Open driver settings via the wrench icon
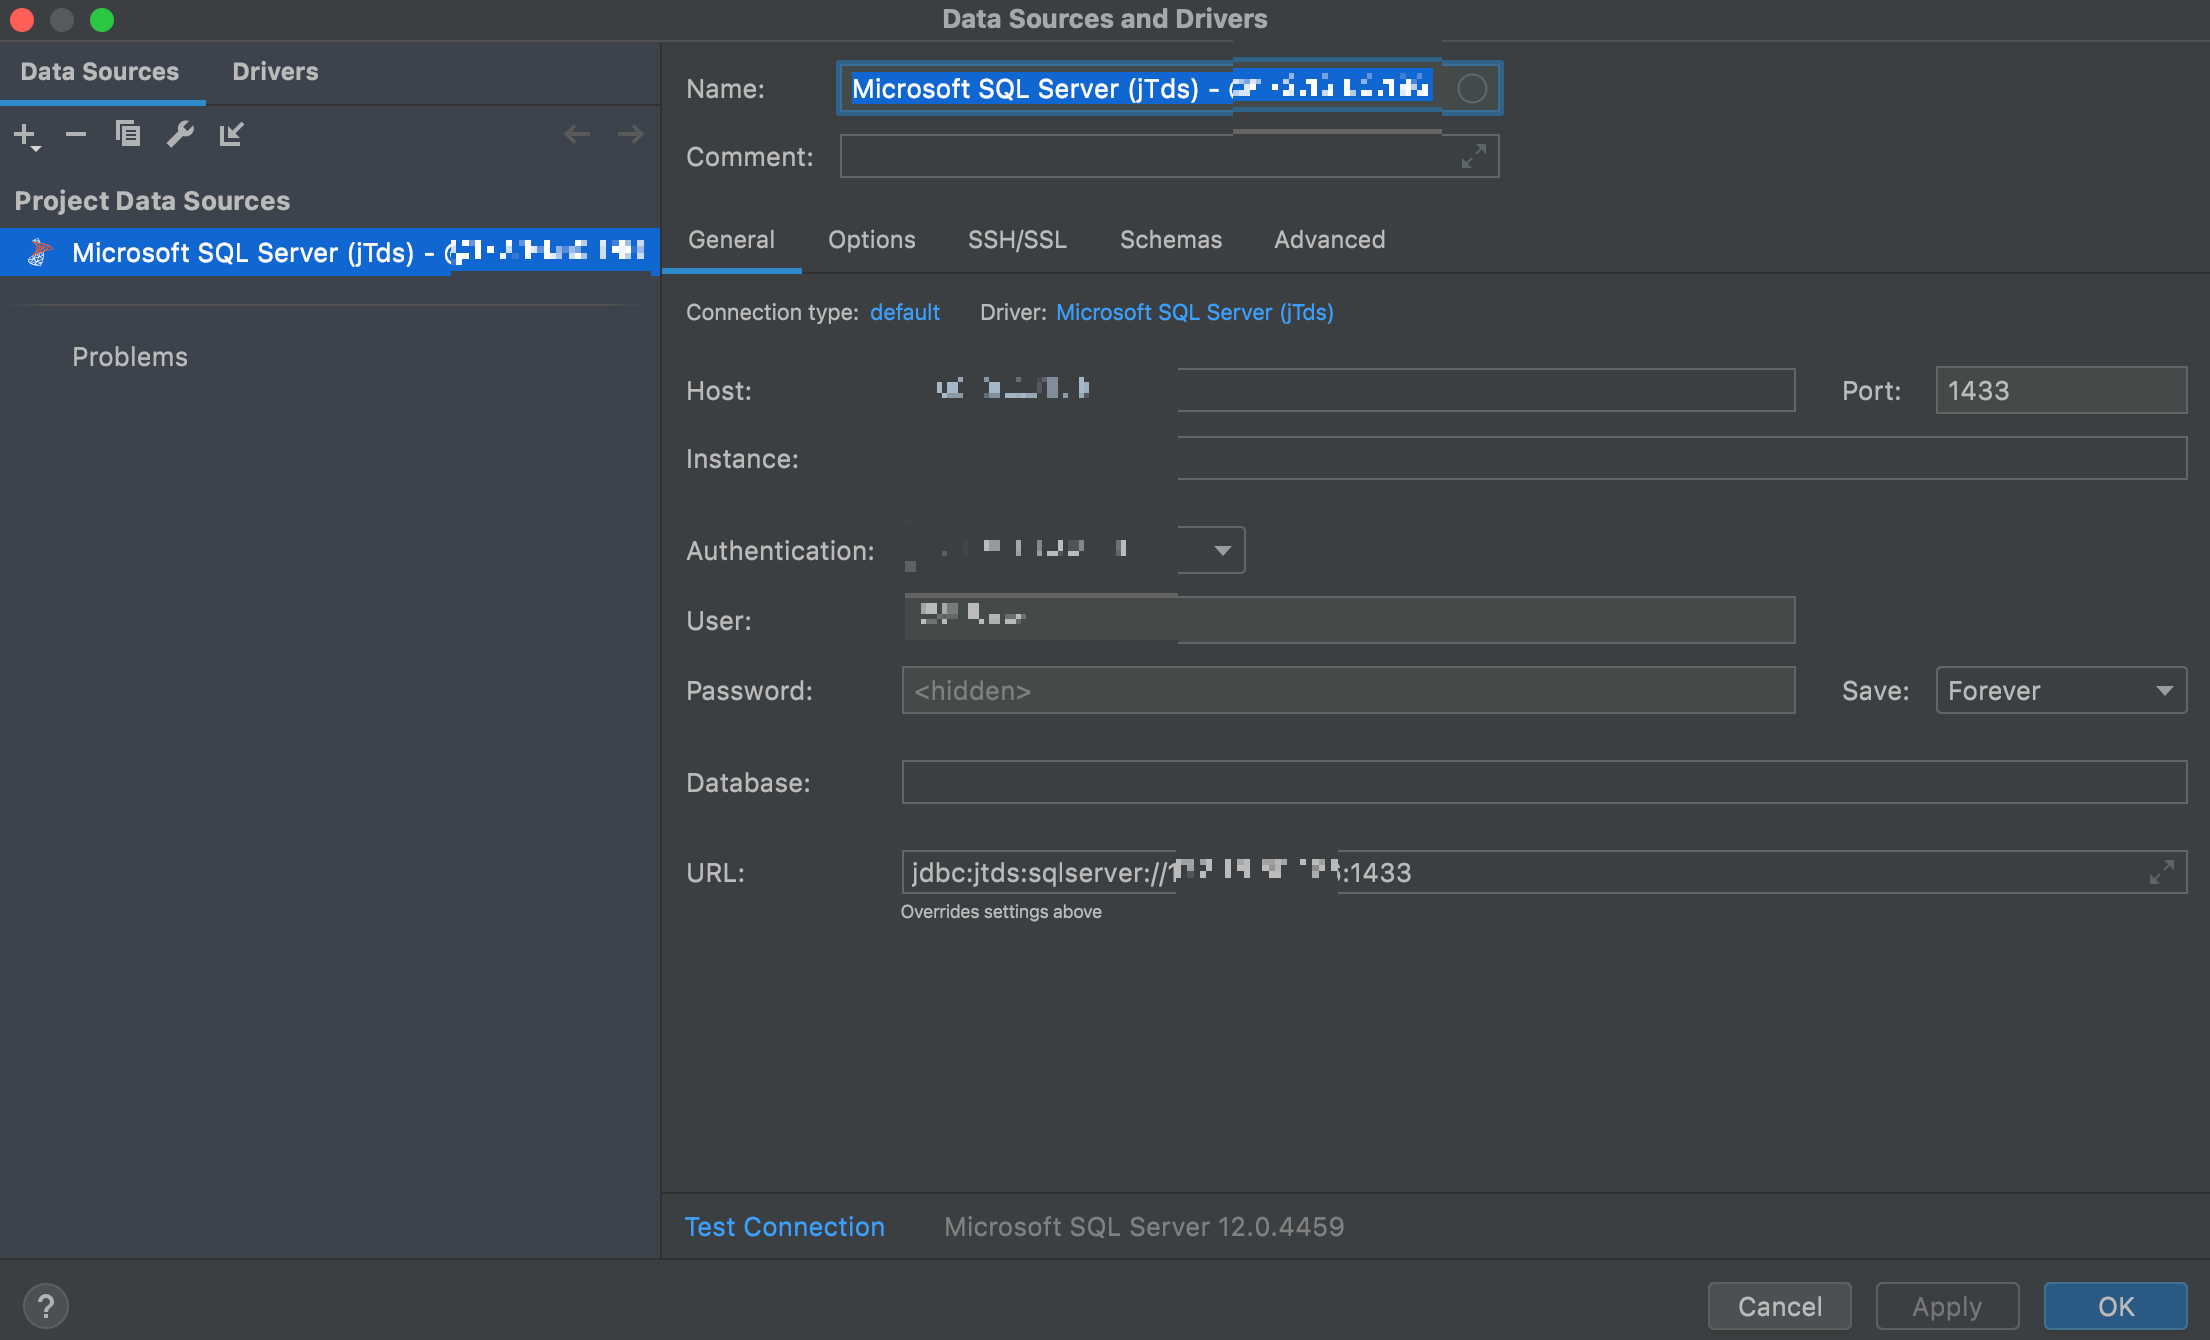The height and width of the screenshot is (1340, 2210). point(180,134)
